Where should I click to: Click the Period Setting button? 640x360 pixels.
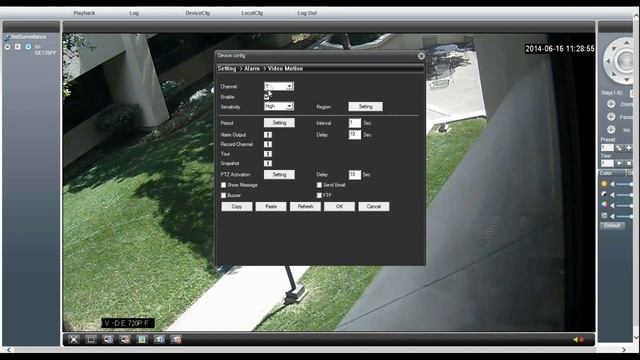(279, 122)
